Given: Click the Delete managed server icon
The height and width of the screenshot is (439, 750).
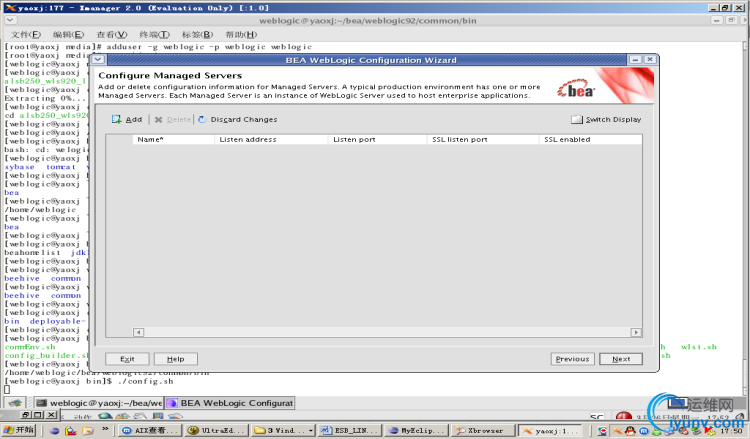Looking at the screenshot, I should 158,120.
